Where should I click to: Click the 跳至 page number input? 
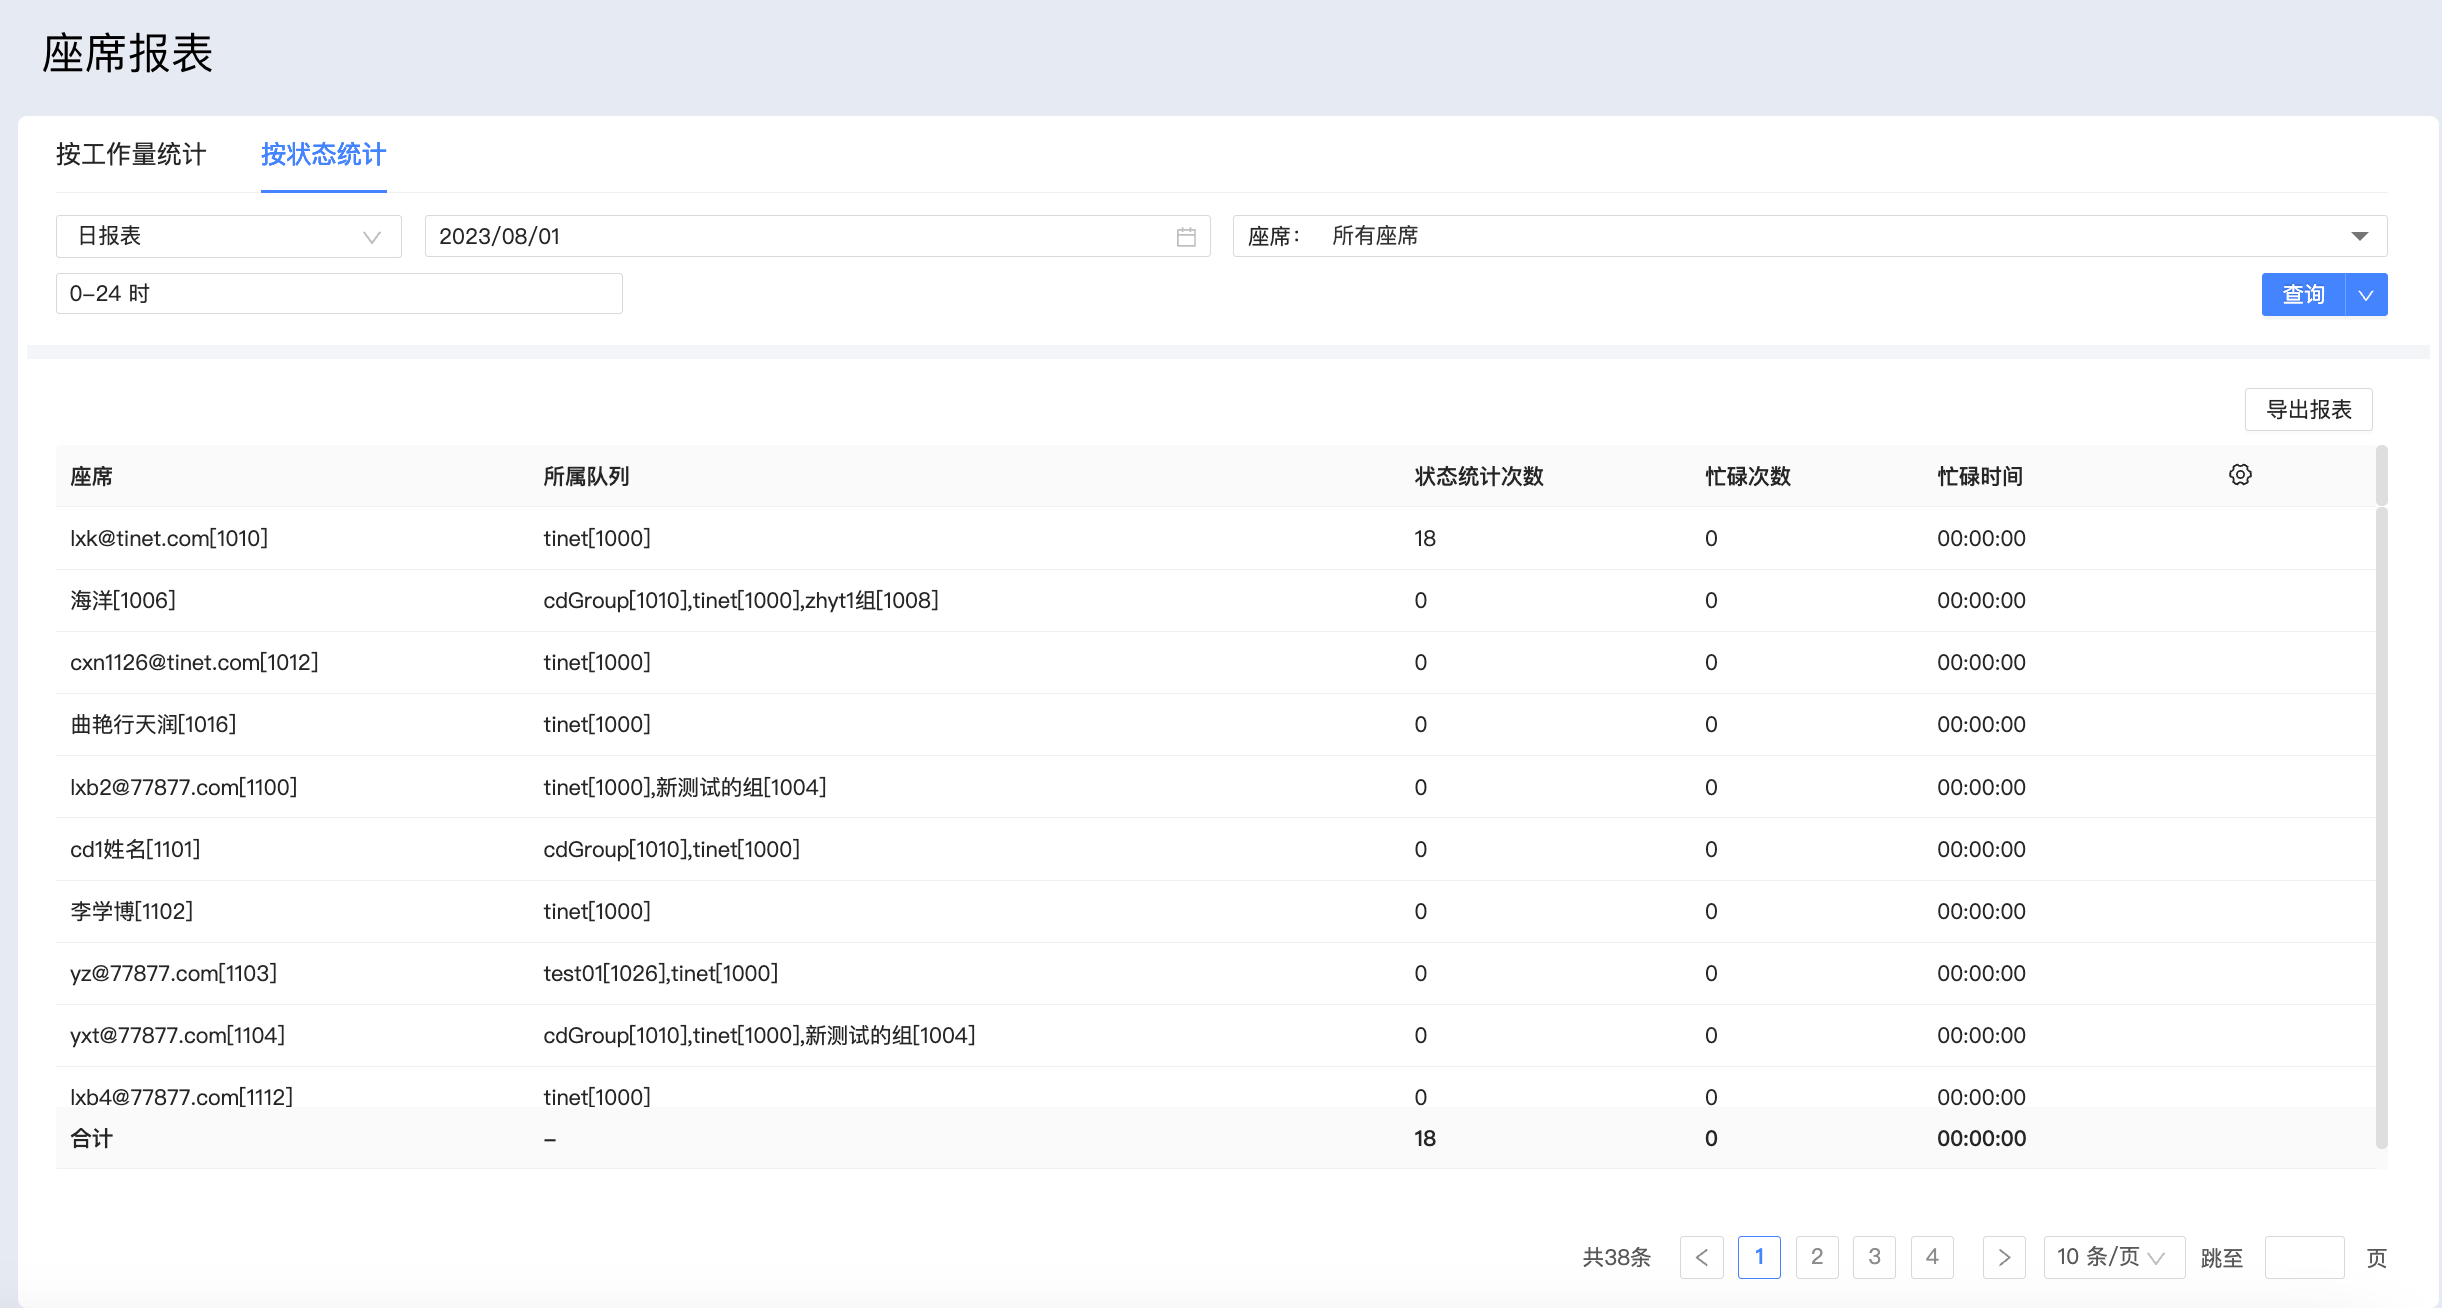2304,1257
